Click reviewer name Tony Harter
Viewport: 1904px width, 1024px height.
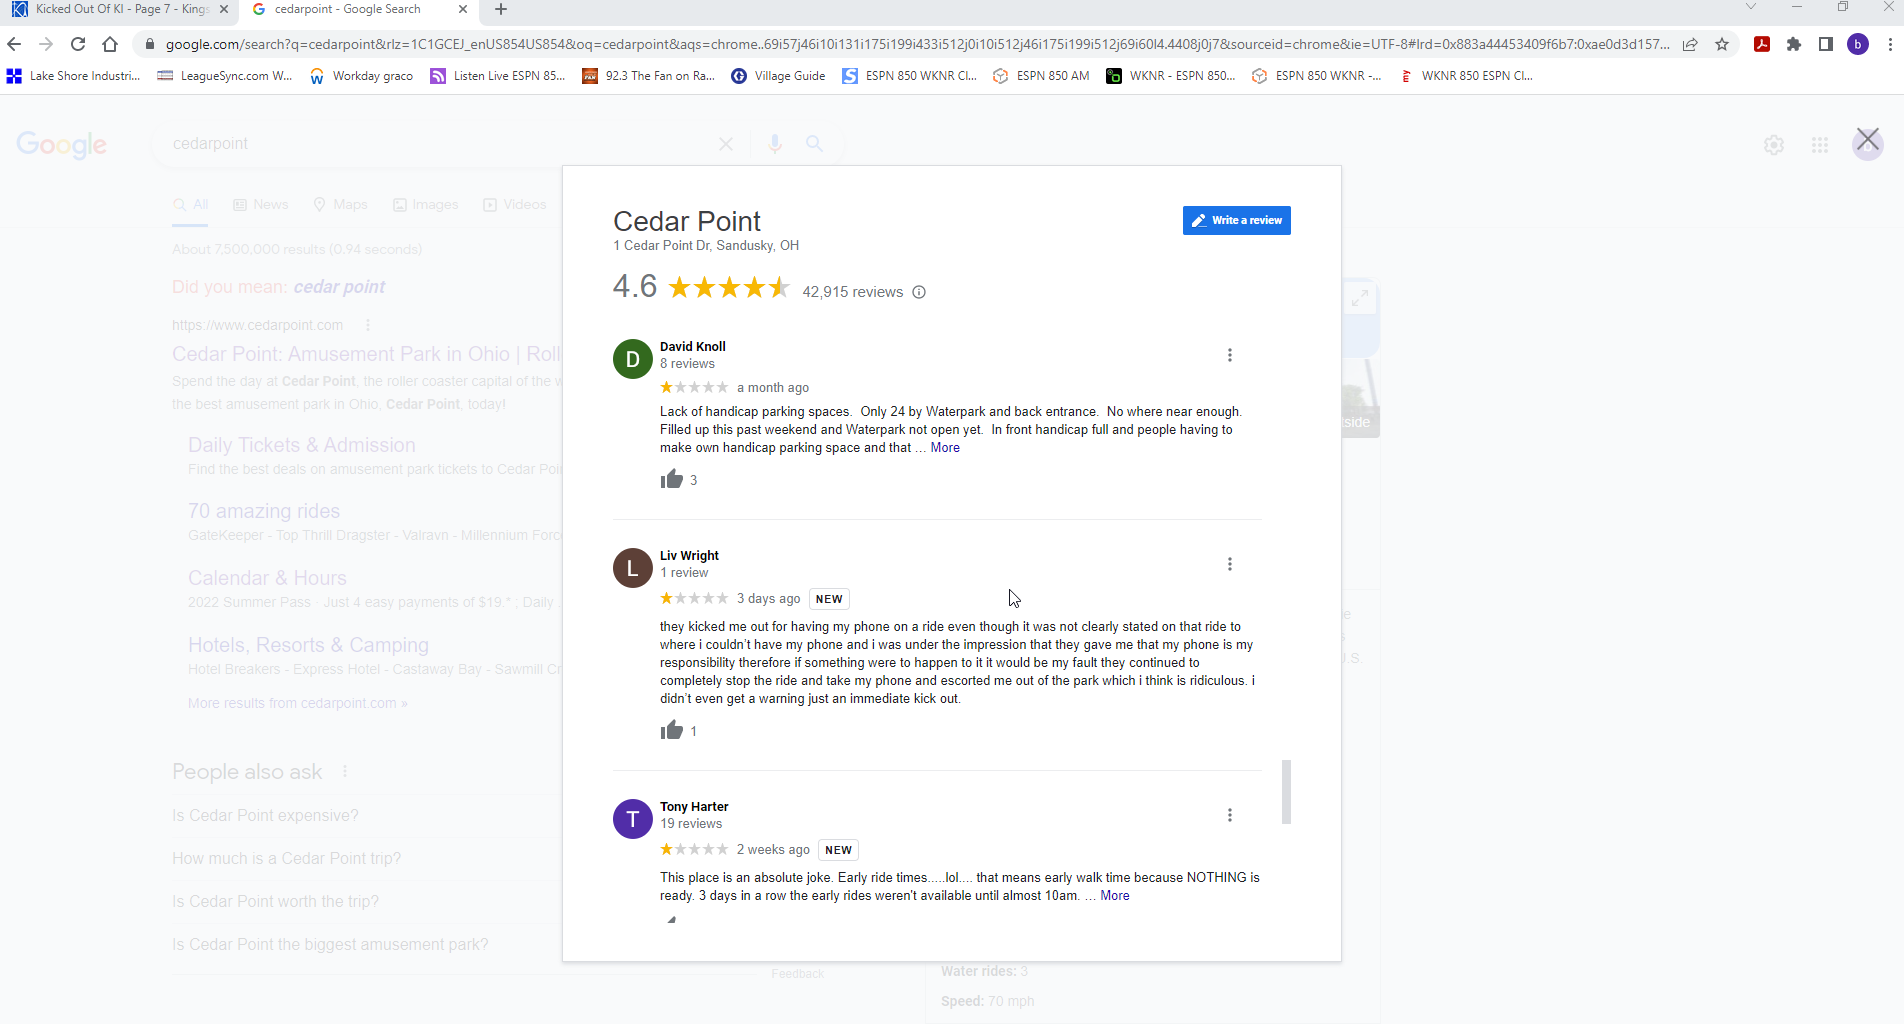tap(694, 807)
